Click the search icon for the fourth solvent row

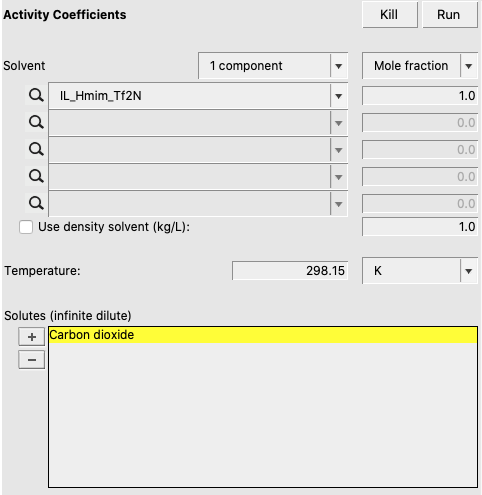[x=36, y=176]
